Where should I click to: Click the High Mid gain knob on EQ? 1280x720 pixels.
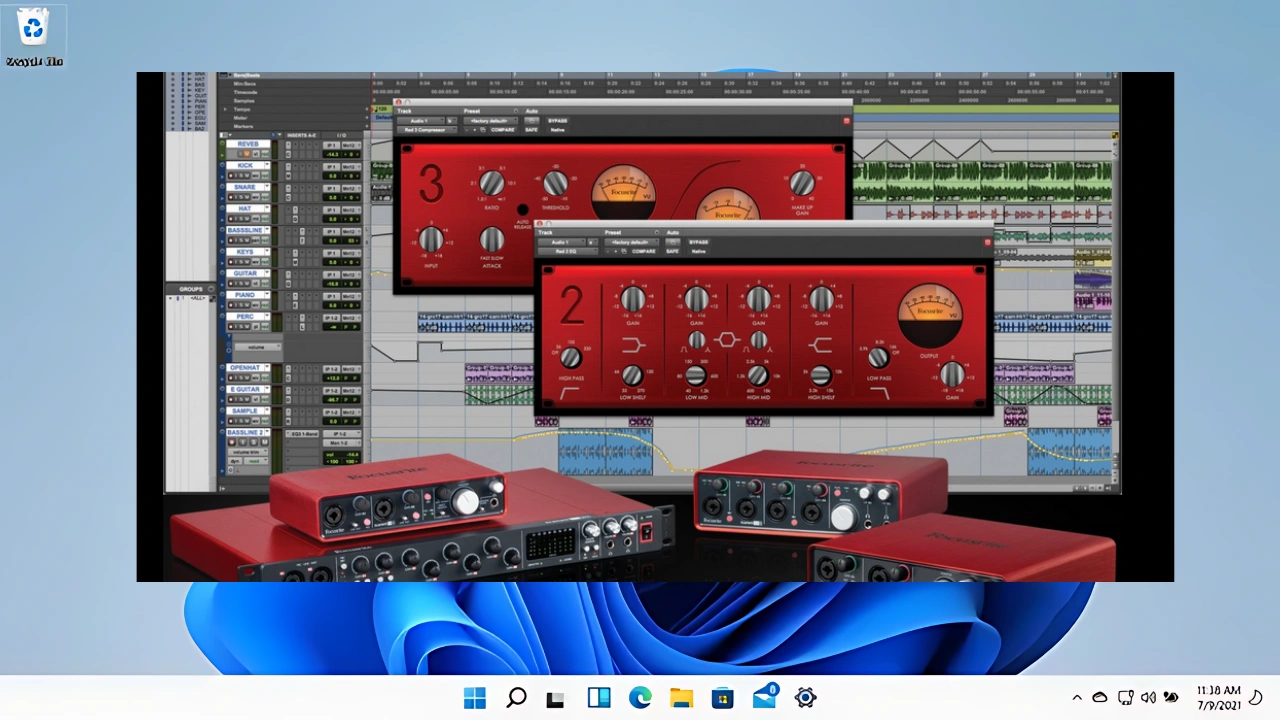(759, 299)
